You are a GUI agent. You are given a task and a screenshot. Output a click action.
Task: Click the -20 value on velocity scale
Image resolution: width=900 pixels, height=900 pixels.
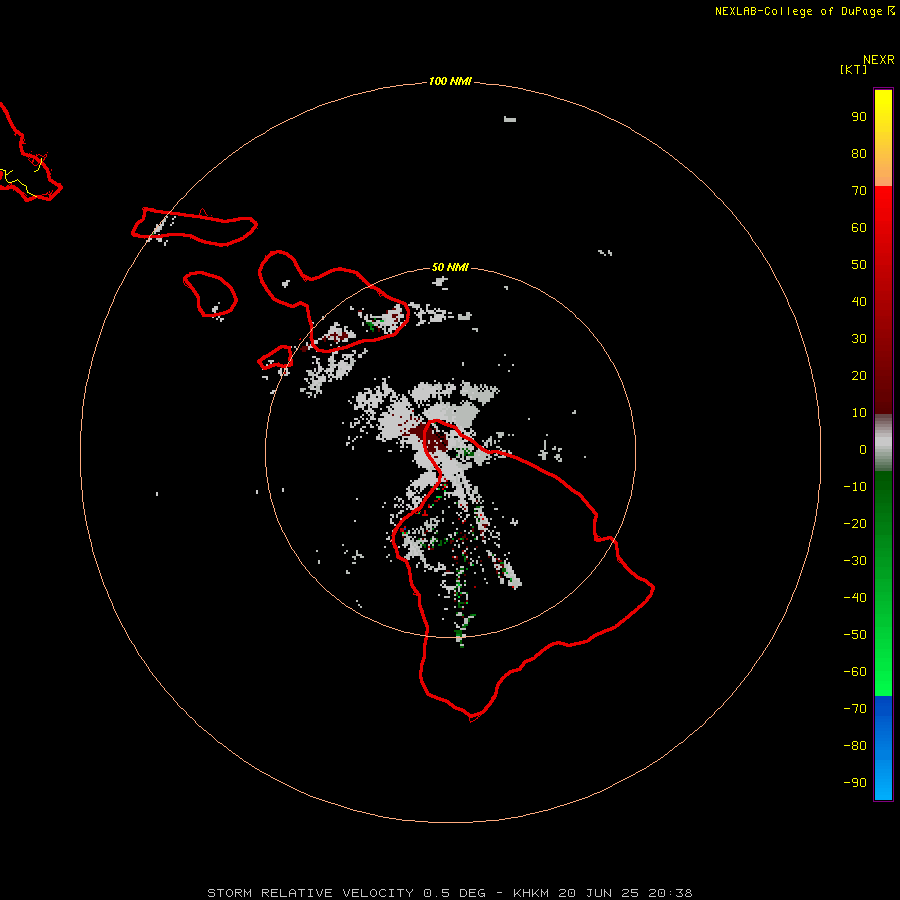[x=855, y=523]
